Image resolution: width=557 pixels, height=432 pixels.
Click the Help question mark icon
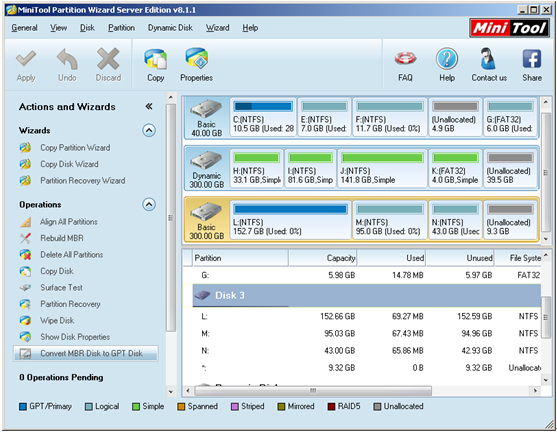[x=447, y=59]
